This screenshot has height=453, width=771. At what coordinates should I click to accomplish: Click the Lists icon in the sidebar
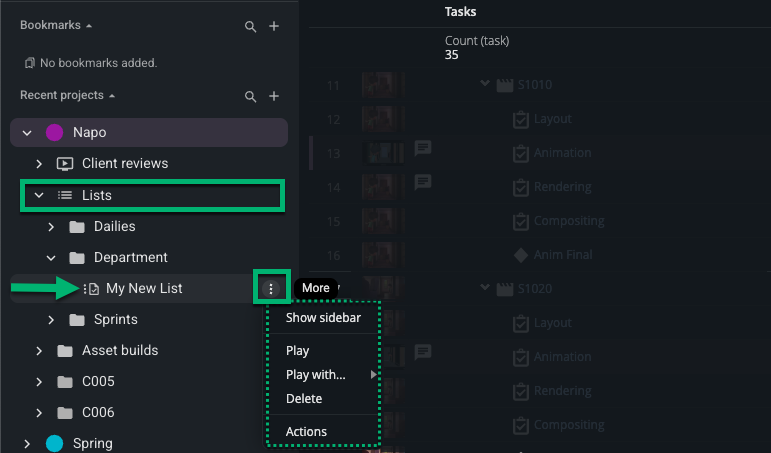(x=65, y=195)
